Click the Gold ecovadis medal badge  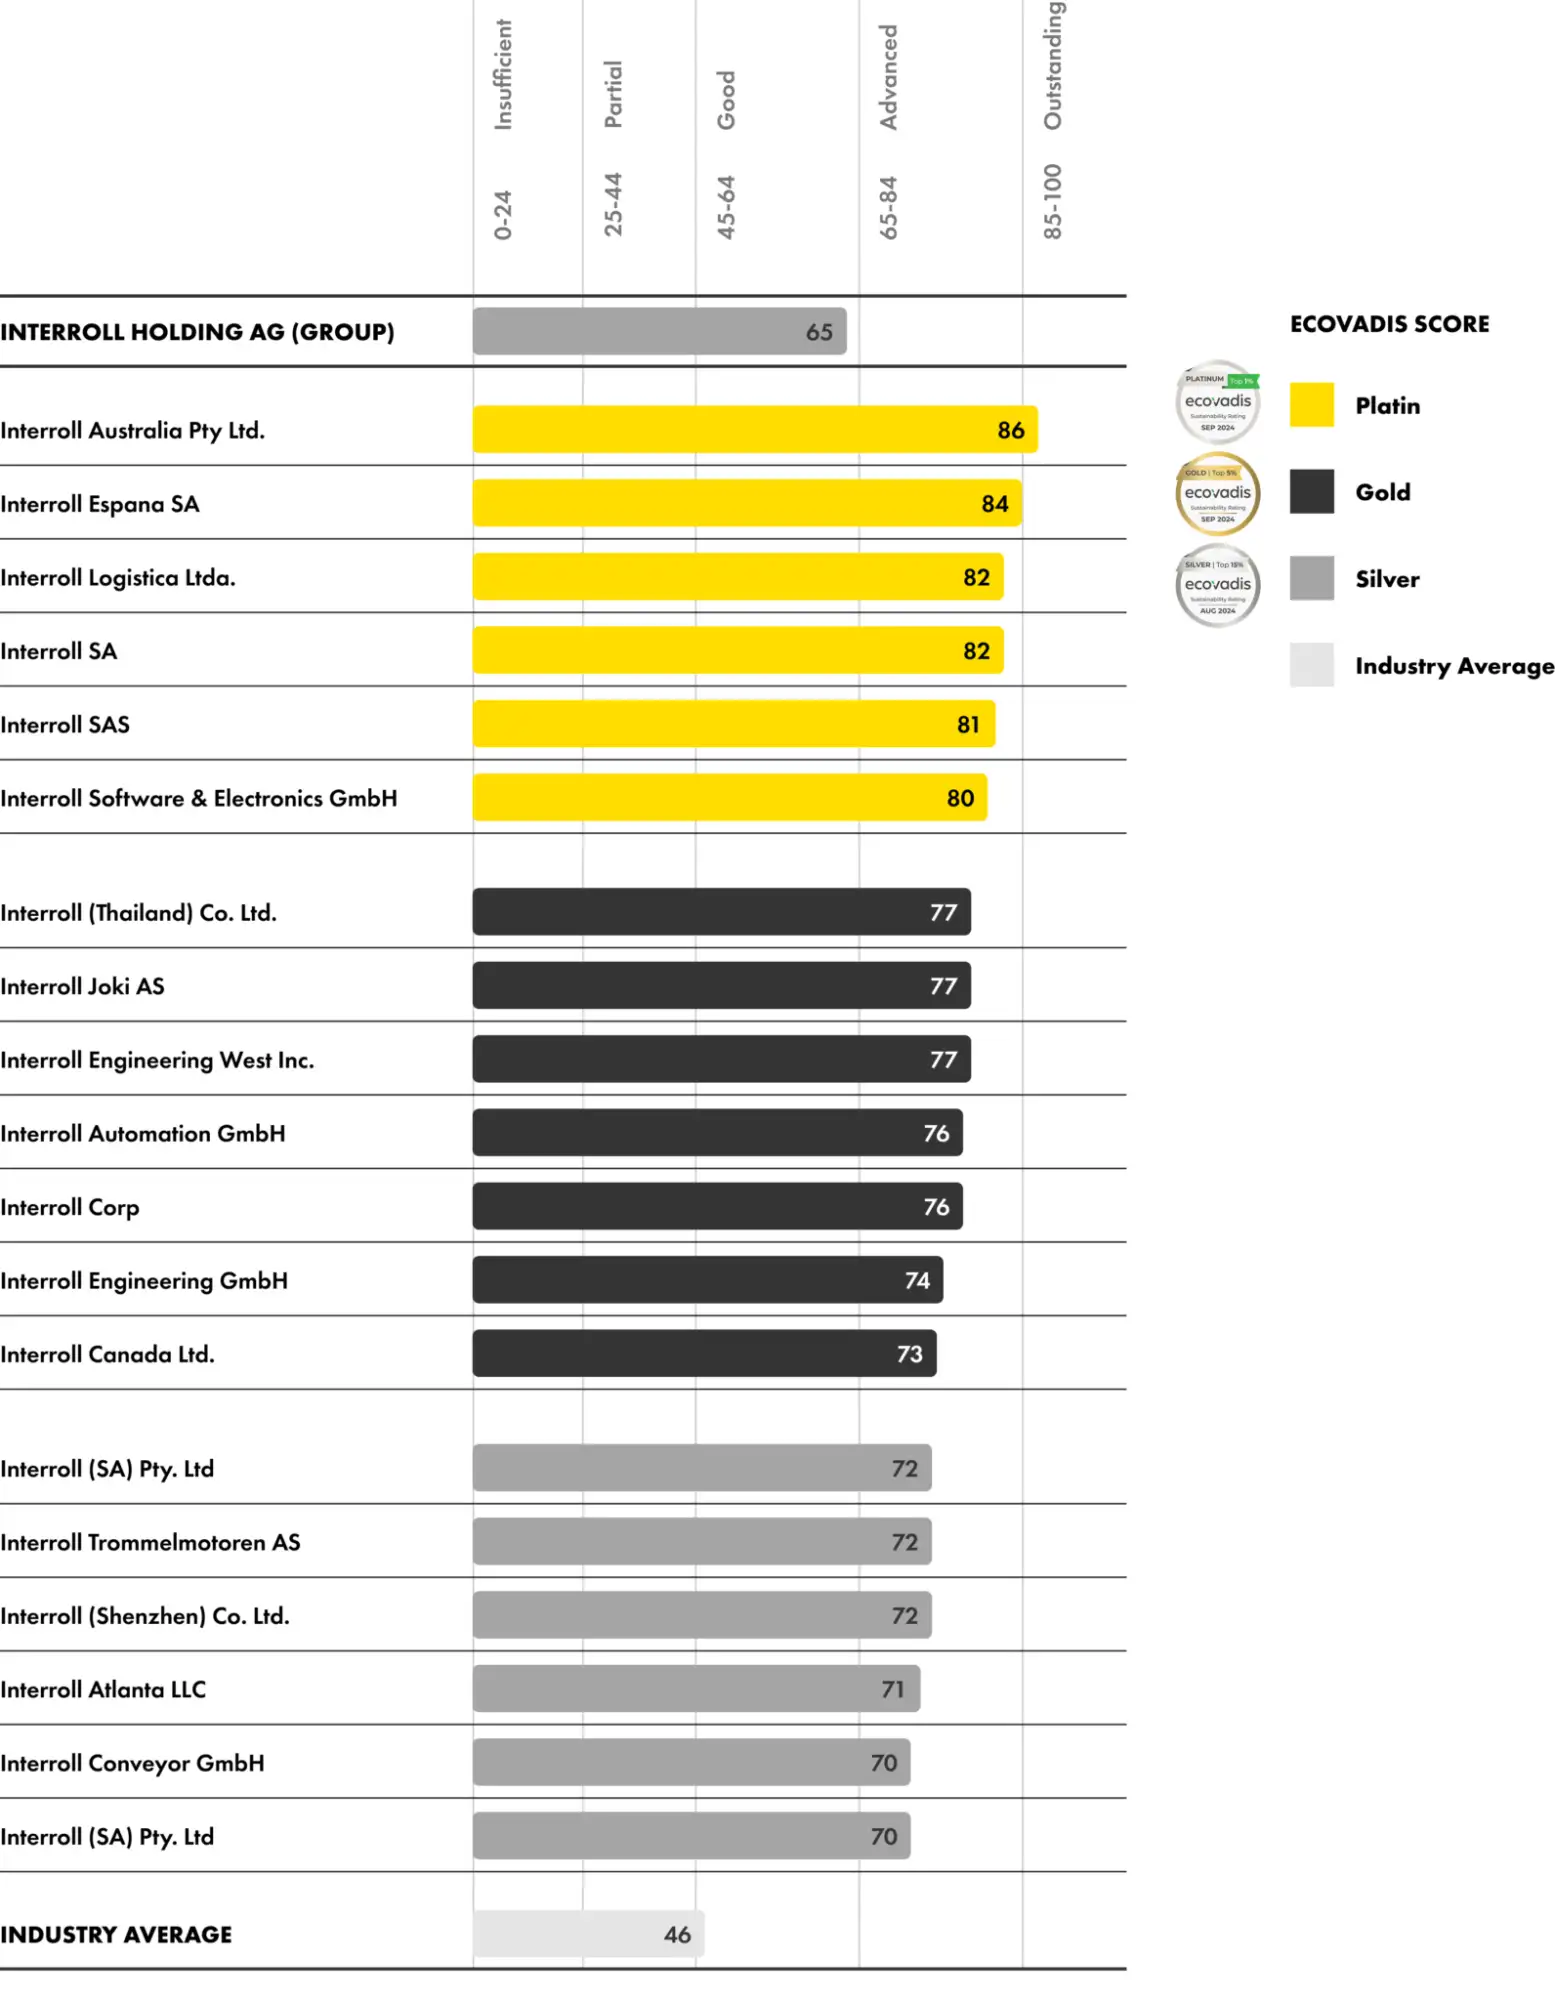(x=1216, y=494)
